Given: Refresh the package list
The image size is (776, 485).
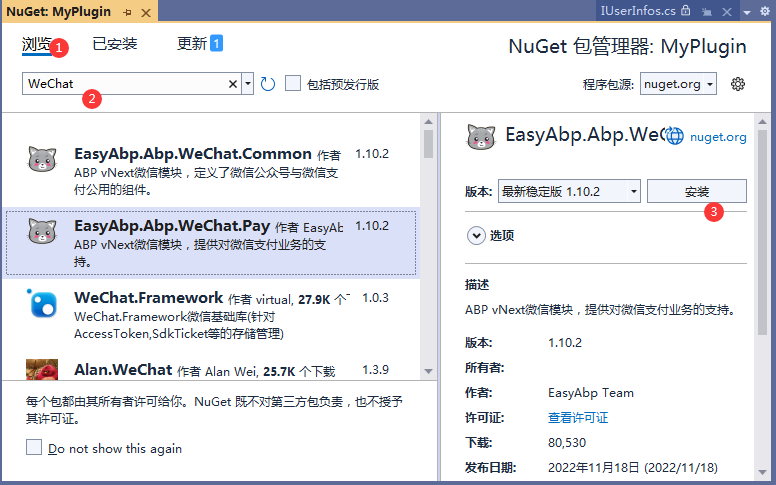Looking at the screenshot, I should pyautogui.click(x=268, y=84).
